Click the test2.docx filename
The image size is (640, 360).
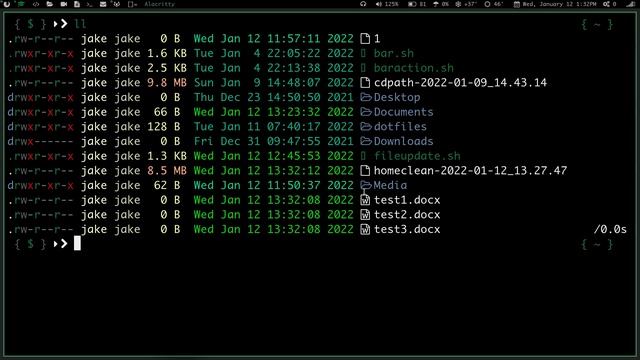(407, 215)
